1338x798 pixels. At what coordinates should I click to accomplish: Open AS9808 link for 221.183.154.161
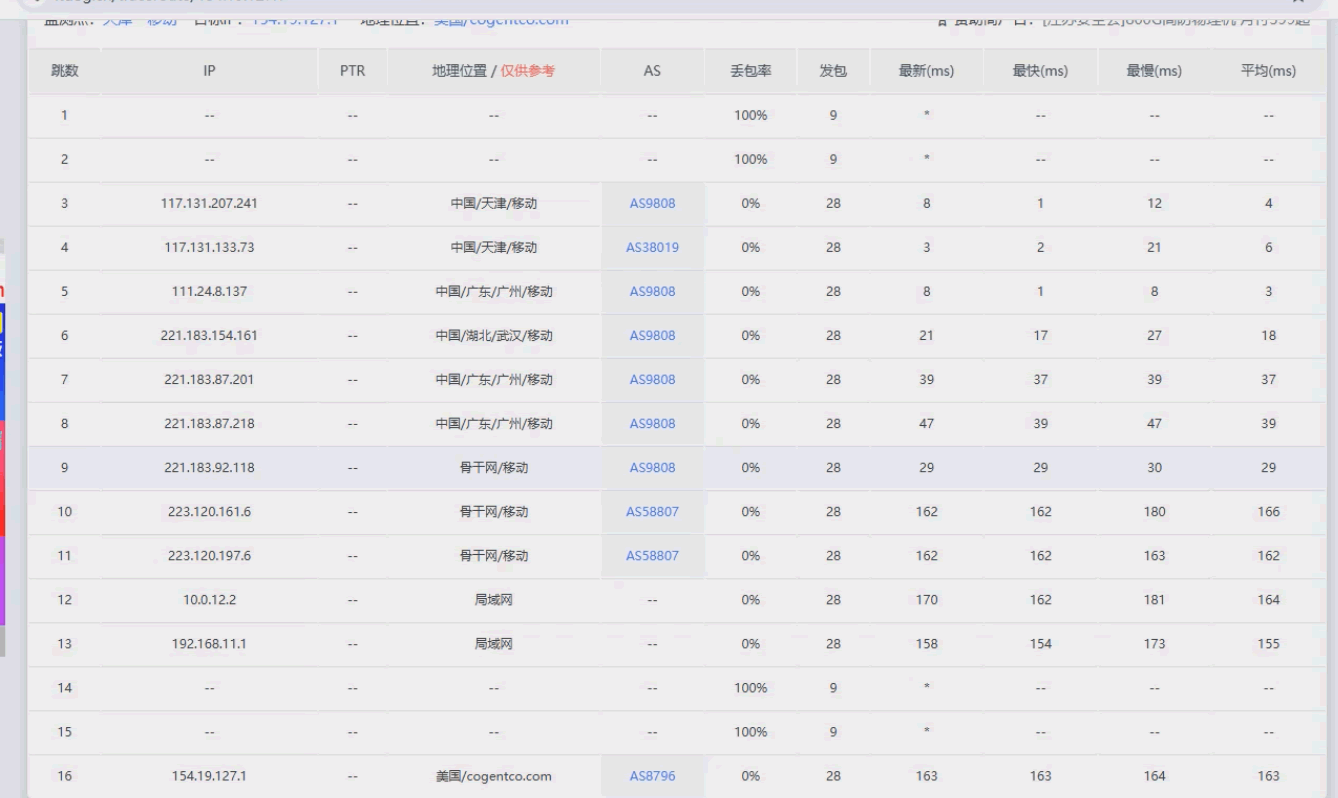(x=652, y=336)
